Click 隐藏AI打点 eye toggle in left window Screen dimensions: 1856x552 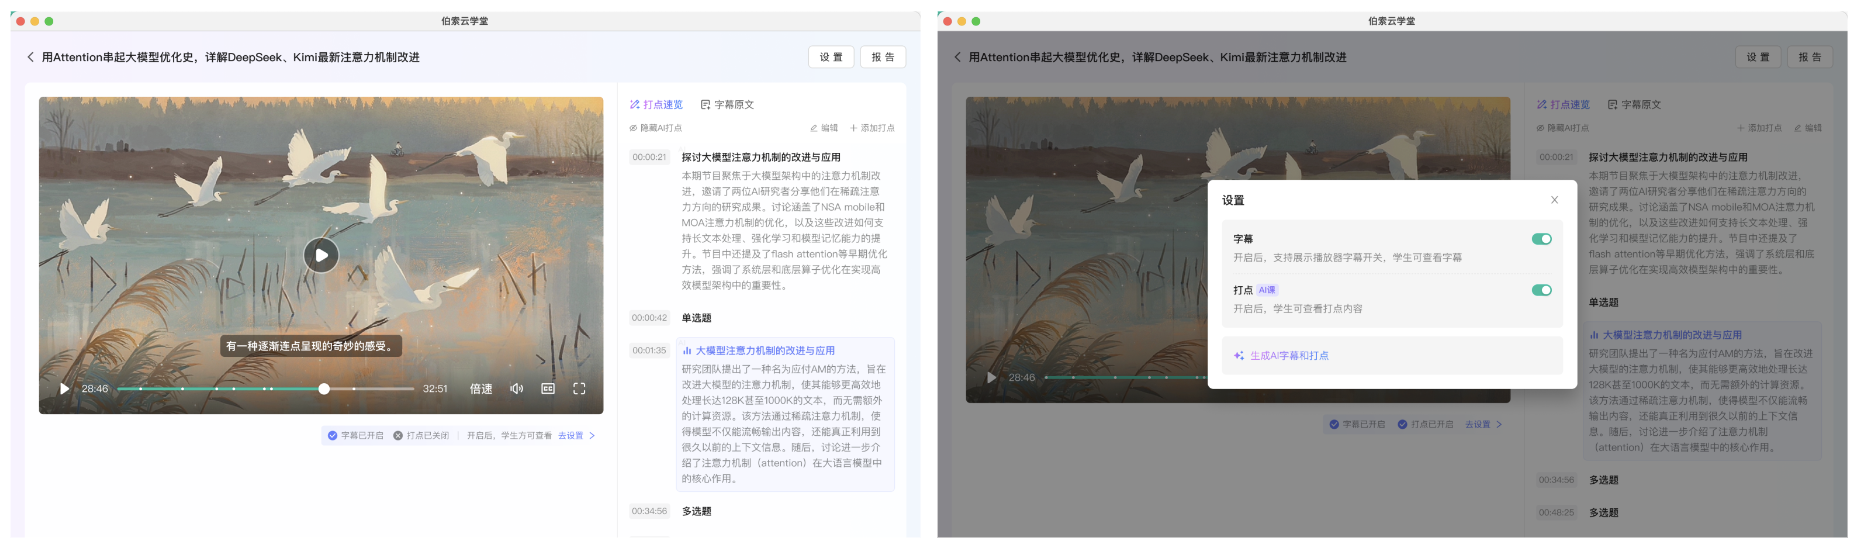(x=655, y=128)
